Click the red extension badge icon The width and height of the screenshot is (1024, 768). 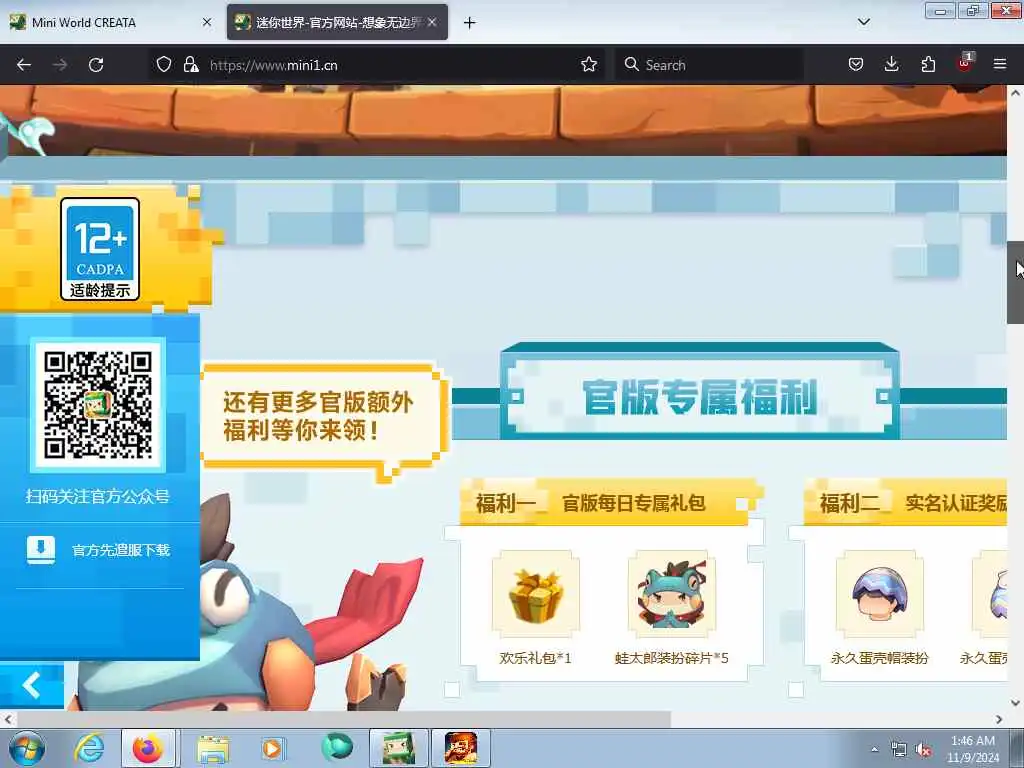964,63
